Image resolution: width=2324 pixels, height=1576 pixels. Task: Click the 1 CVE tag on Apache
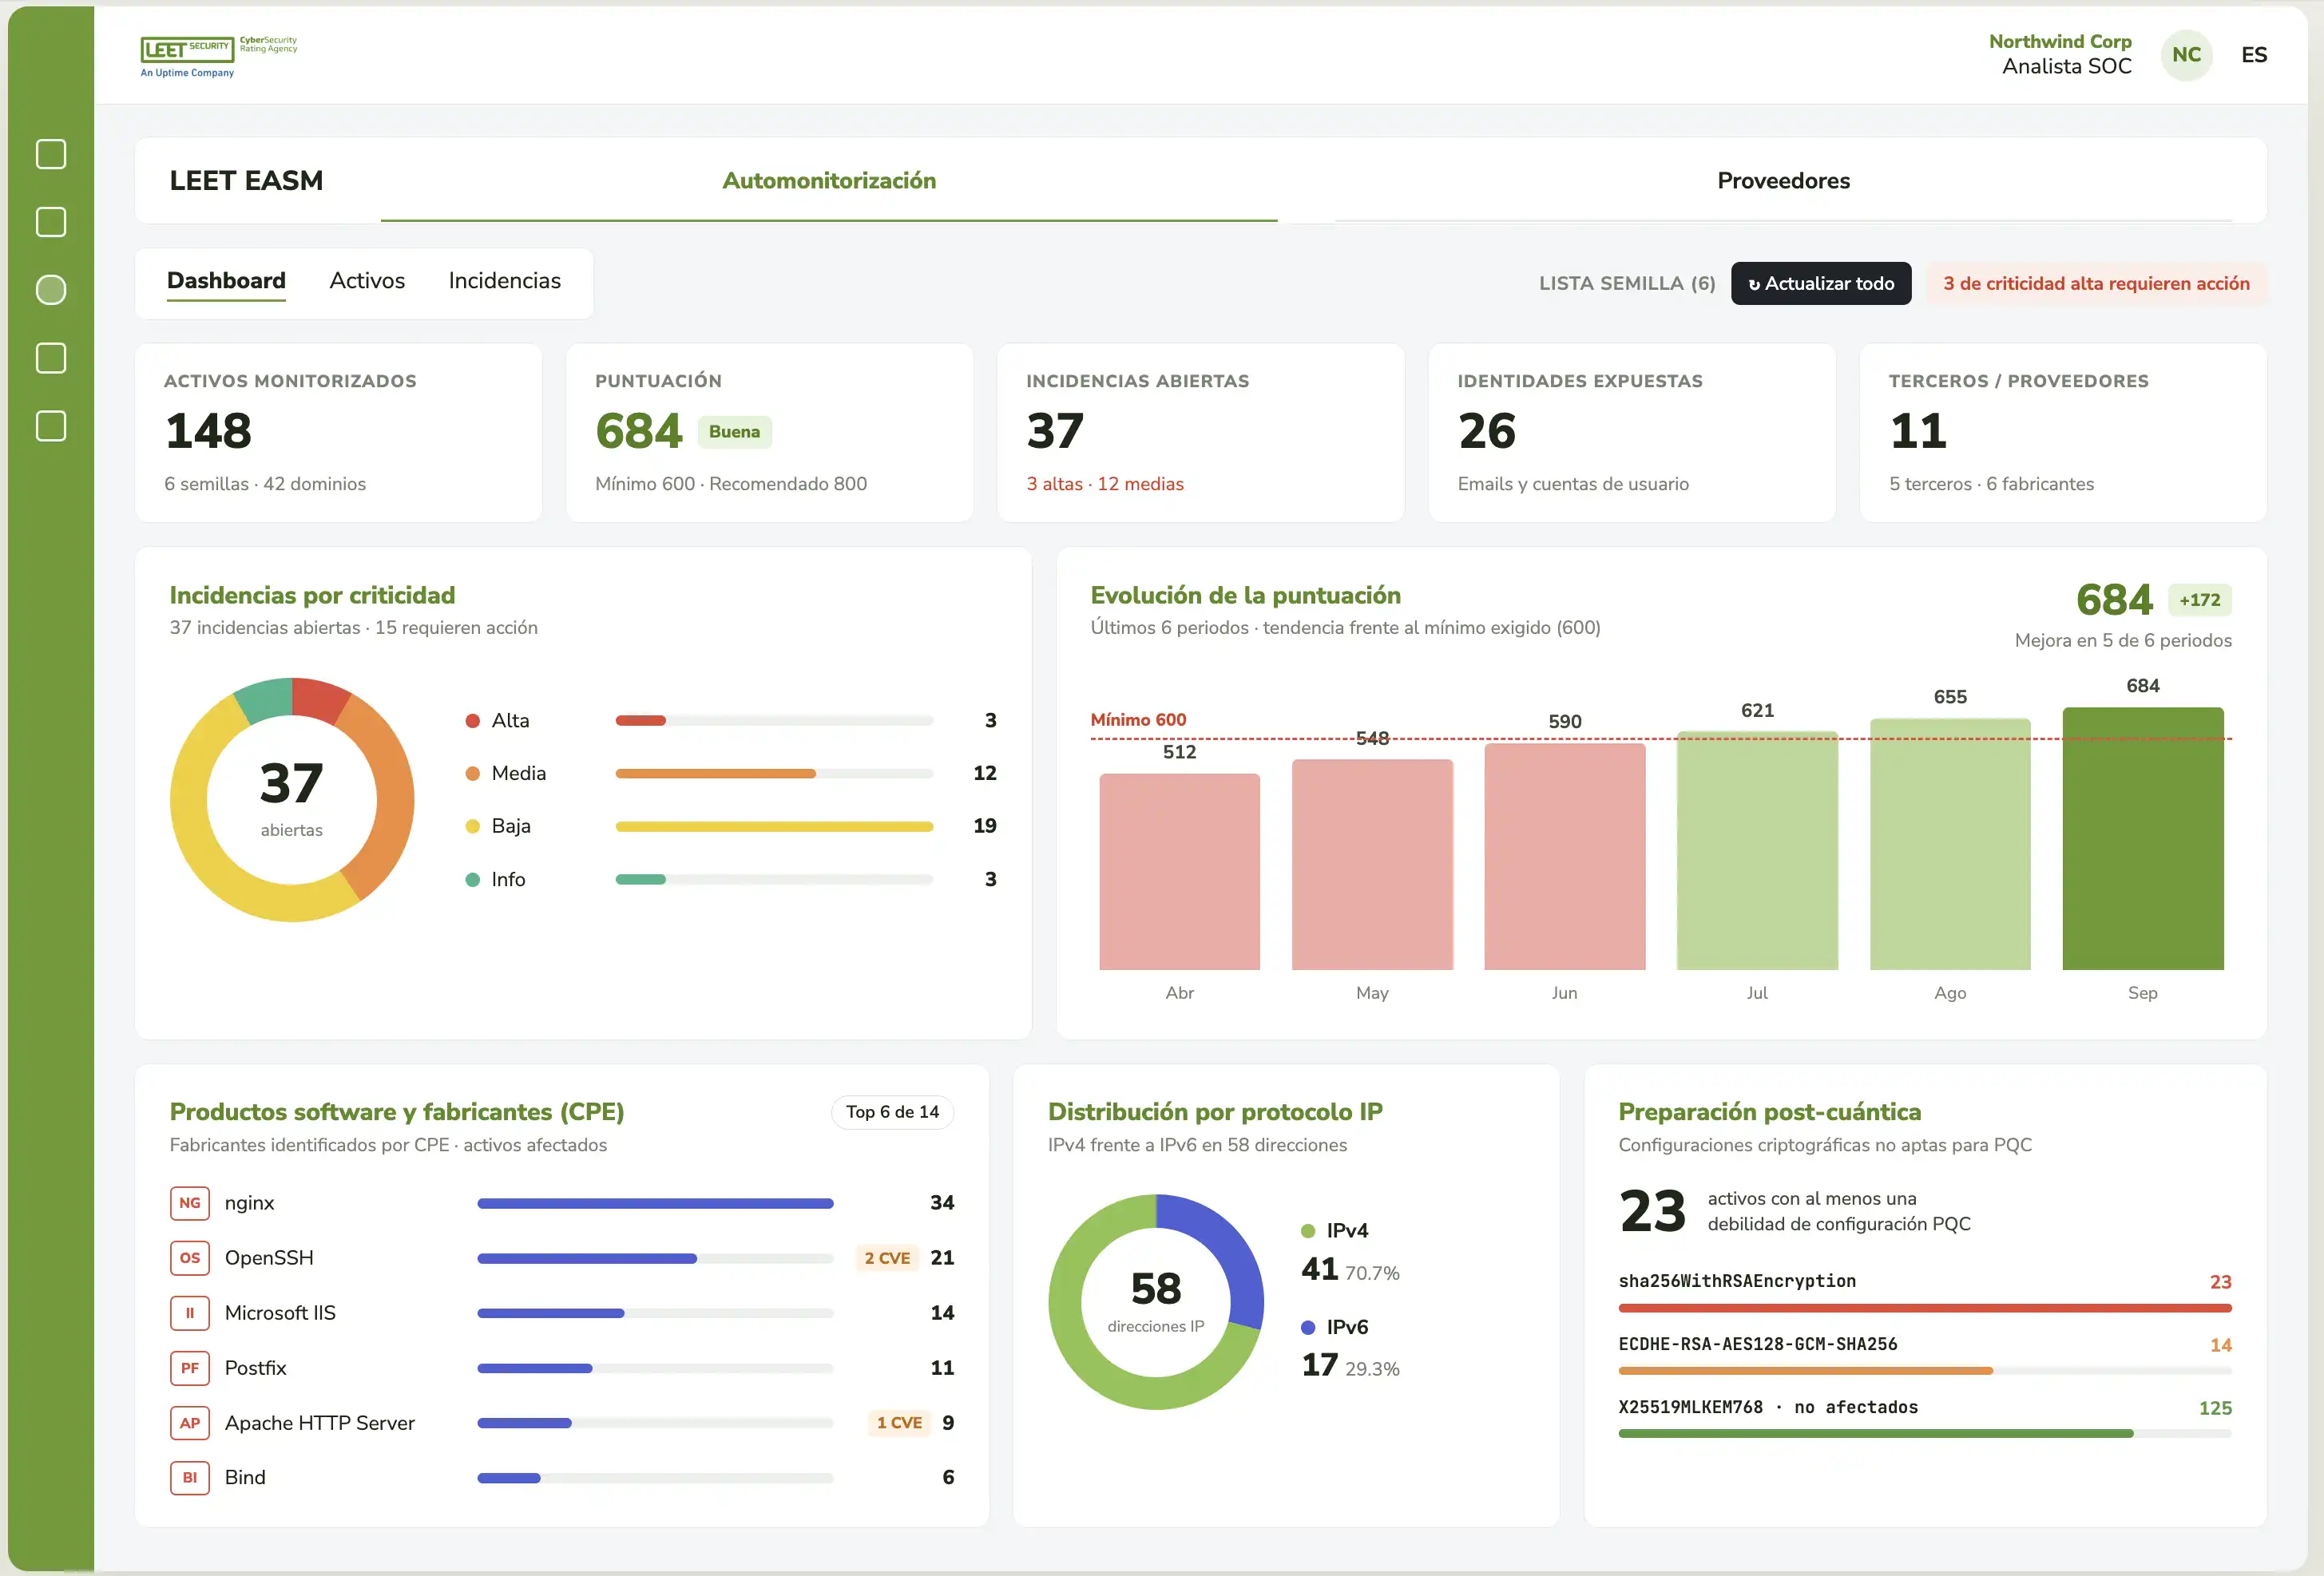pyautogui.click(x=899, y=1423)
